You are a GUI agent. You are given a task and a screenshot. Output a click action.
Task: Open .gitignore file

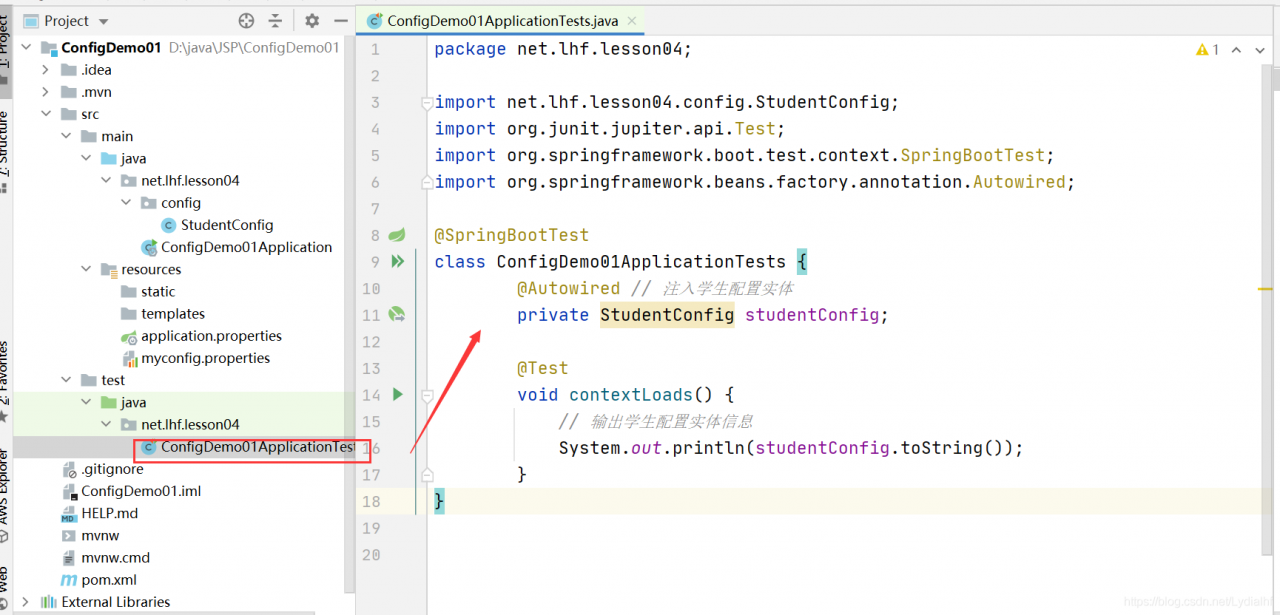[x=102, y=469]
